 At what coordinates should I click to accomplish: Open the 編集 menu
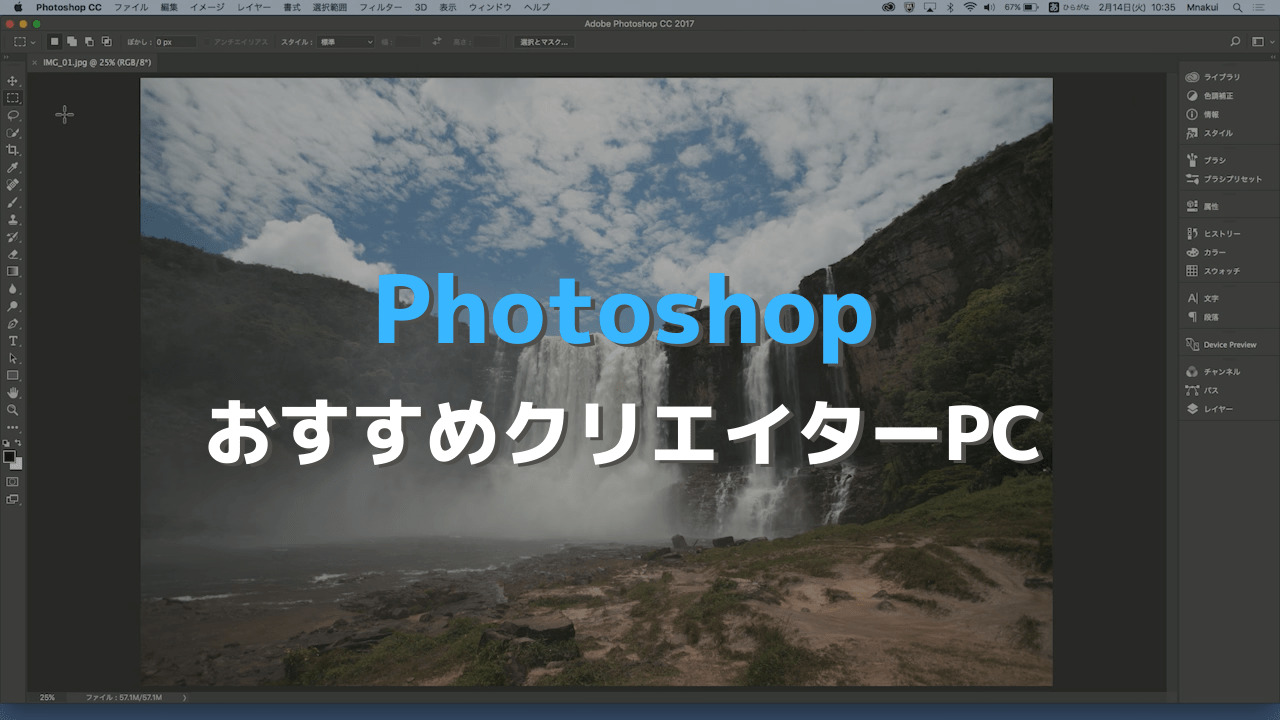click(169, 7)
